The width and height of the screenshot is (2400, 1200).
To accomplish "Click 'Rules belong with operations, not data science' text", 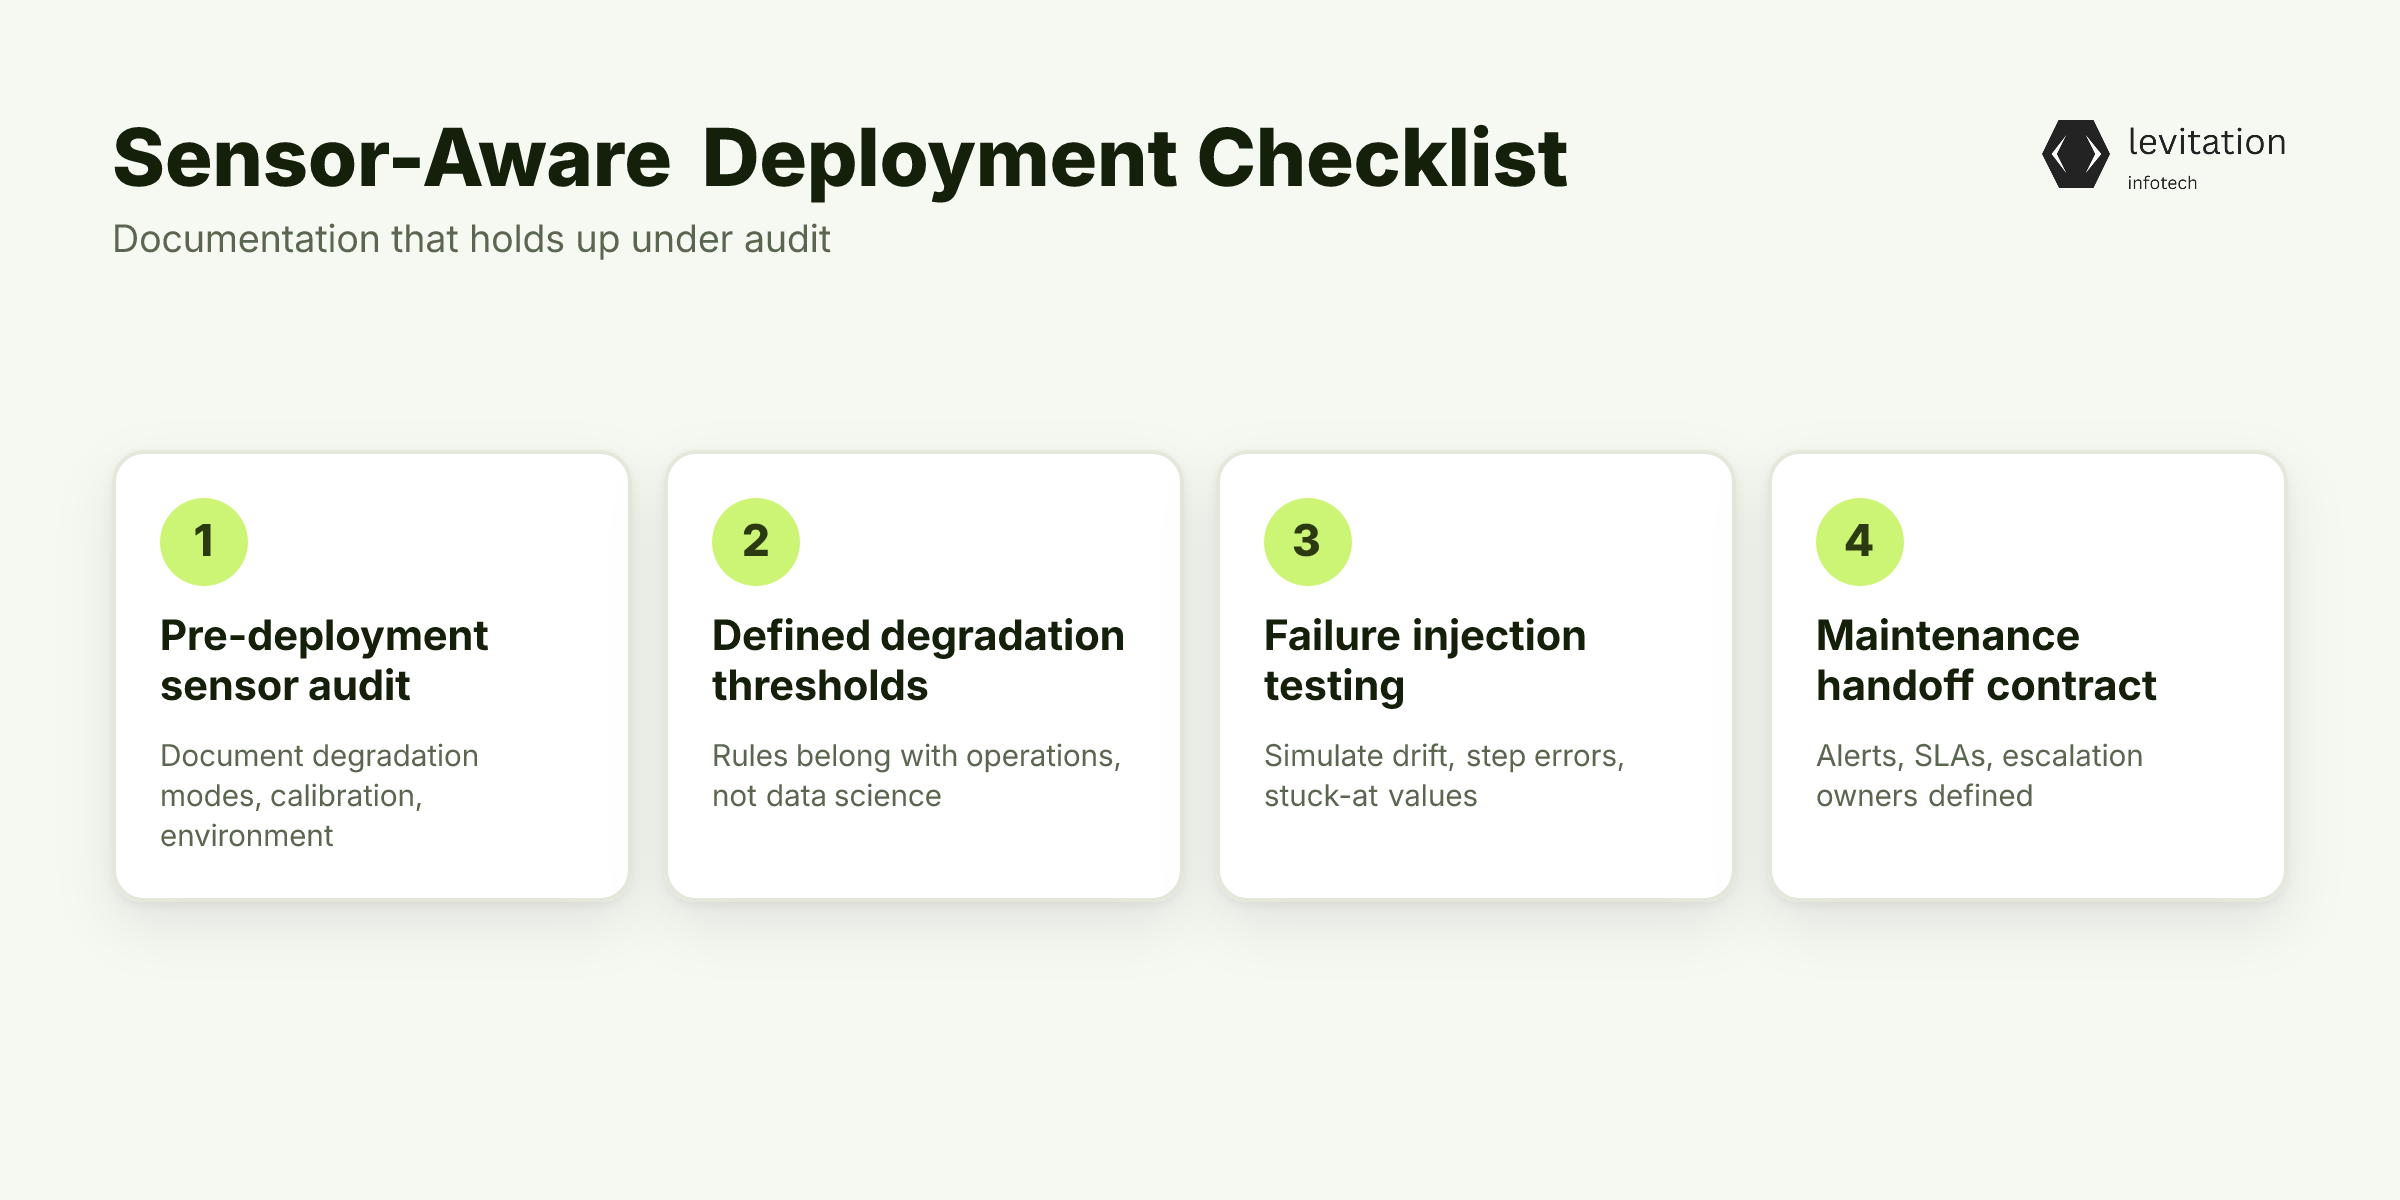I will click(x=916, y=776).
